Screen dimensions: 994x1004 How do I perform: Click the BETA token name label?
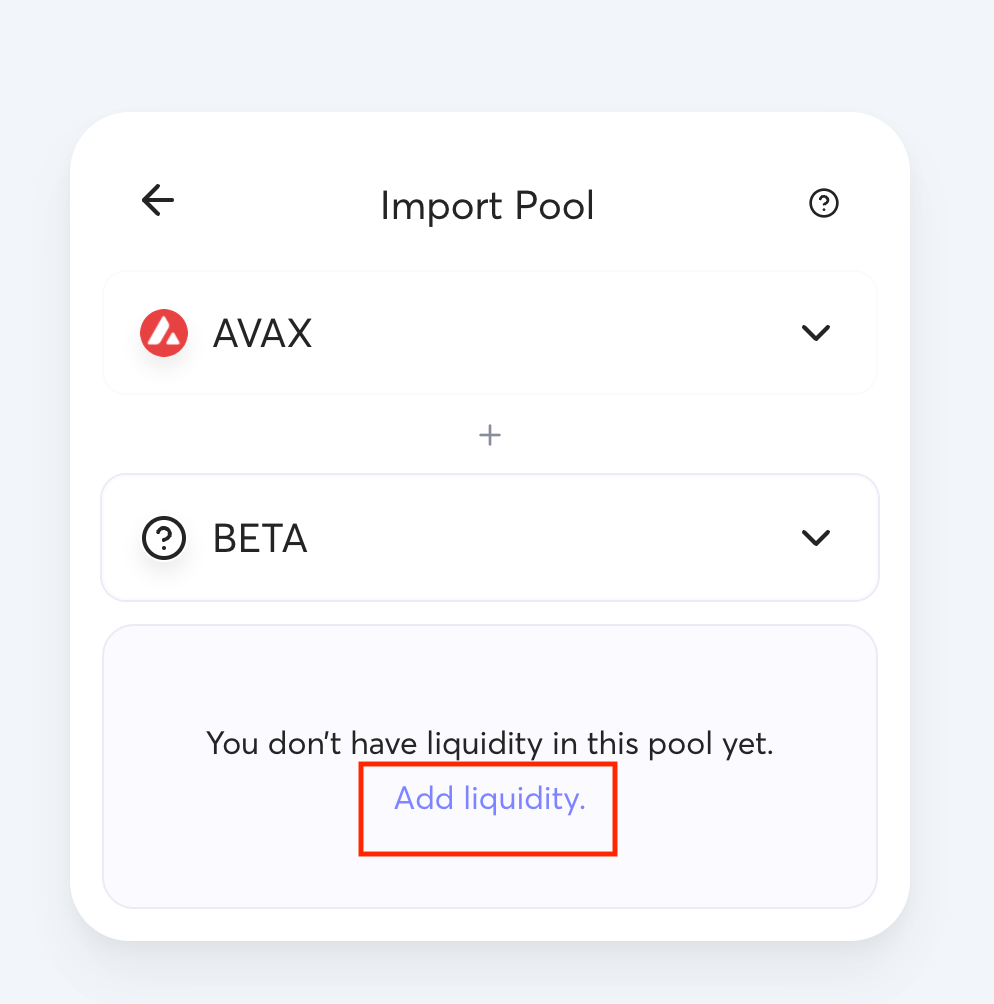pyautogui.click(x=260, y=539)
